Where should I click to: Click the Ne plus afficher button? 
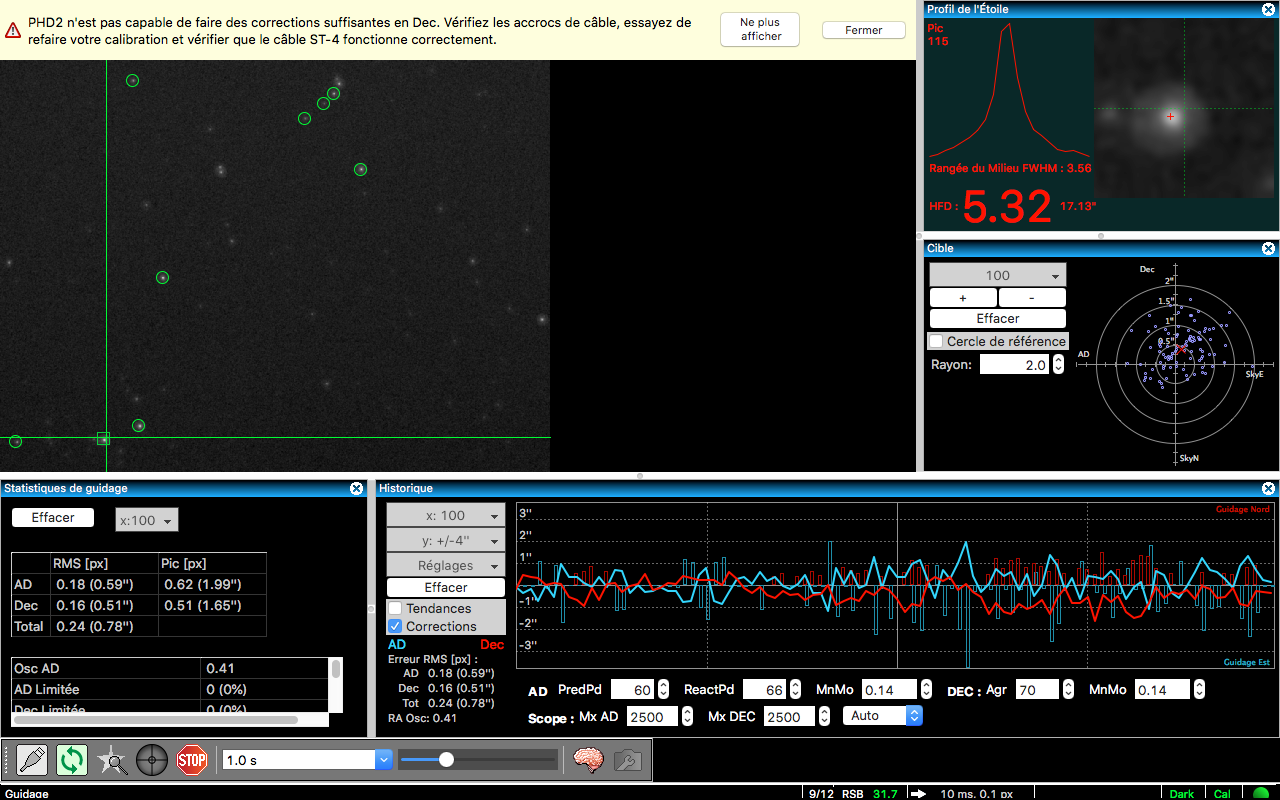[x=760, y=30]
